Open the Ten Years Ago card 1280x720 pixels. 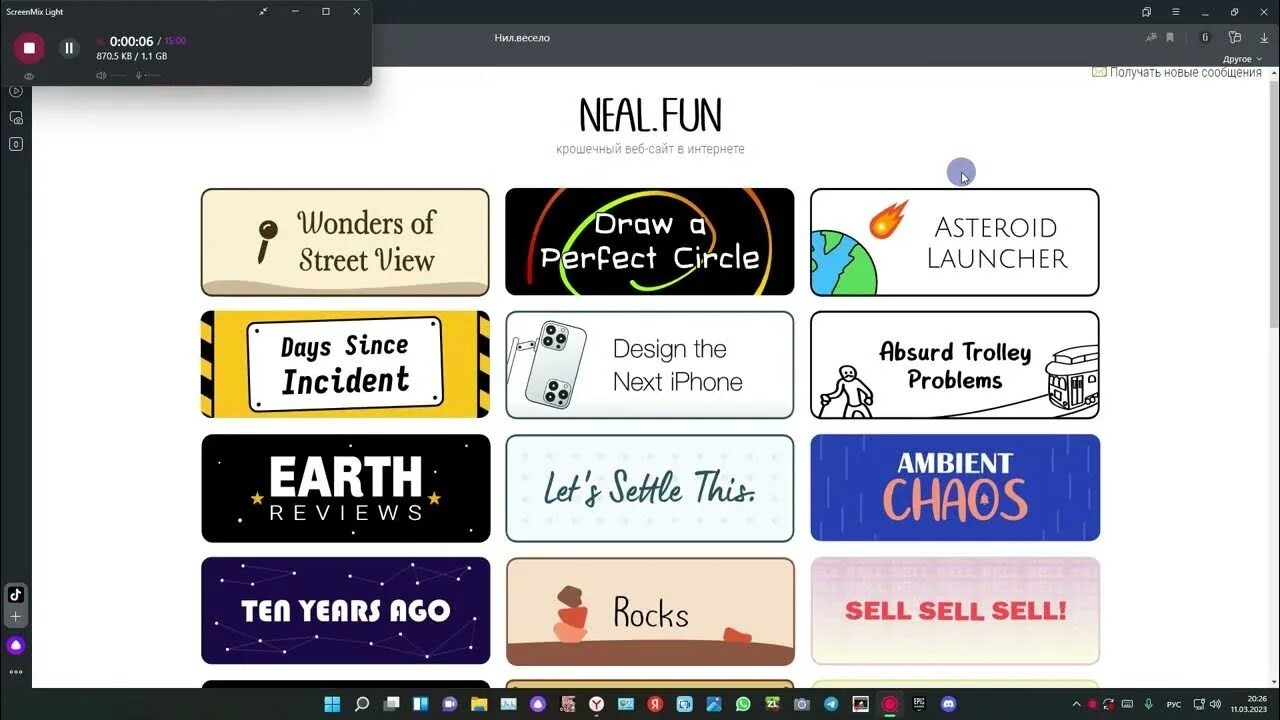point(345,611)
